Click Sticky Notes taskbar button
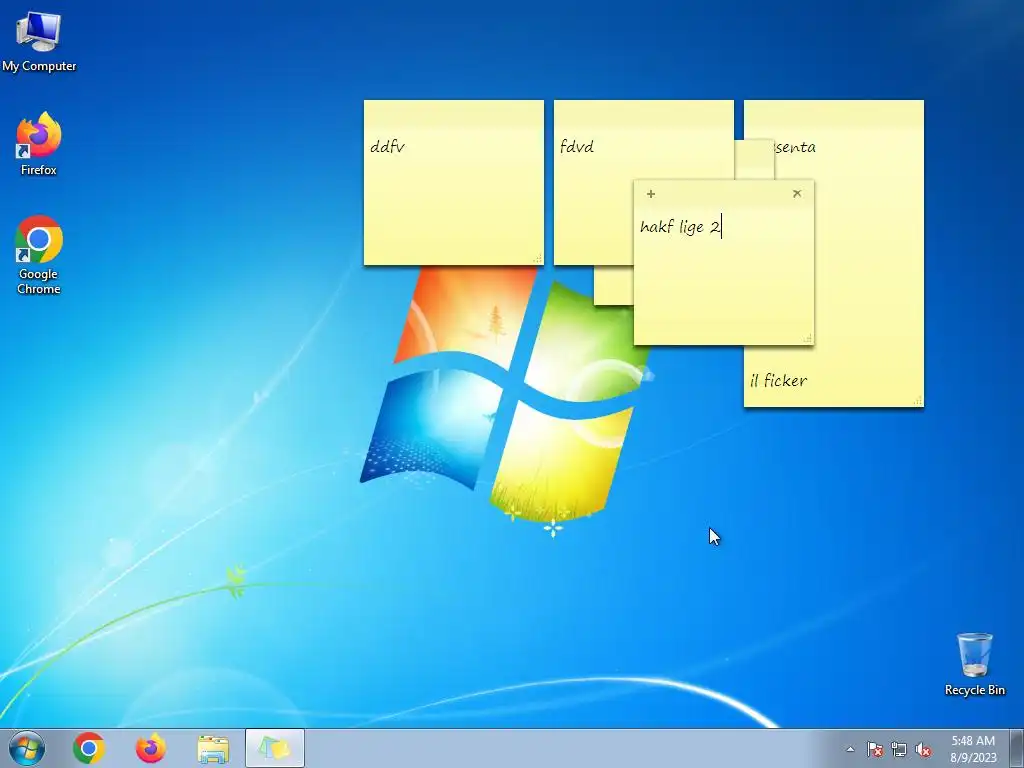Viewport: 1024px width, 768px height. click(x=275, y=748)
